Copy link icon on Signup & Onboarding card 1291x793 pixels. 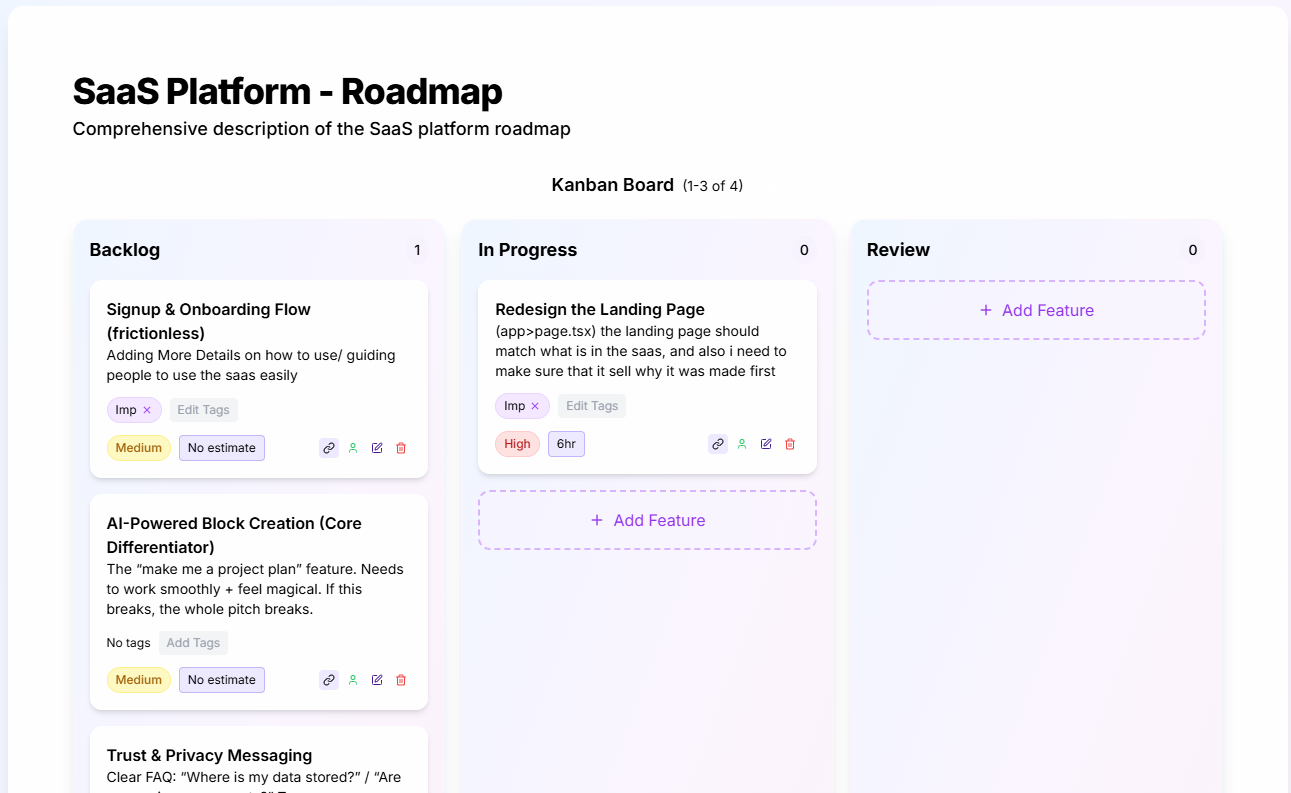tap(329, 448)
